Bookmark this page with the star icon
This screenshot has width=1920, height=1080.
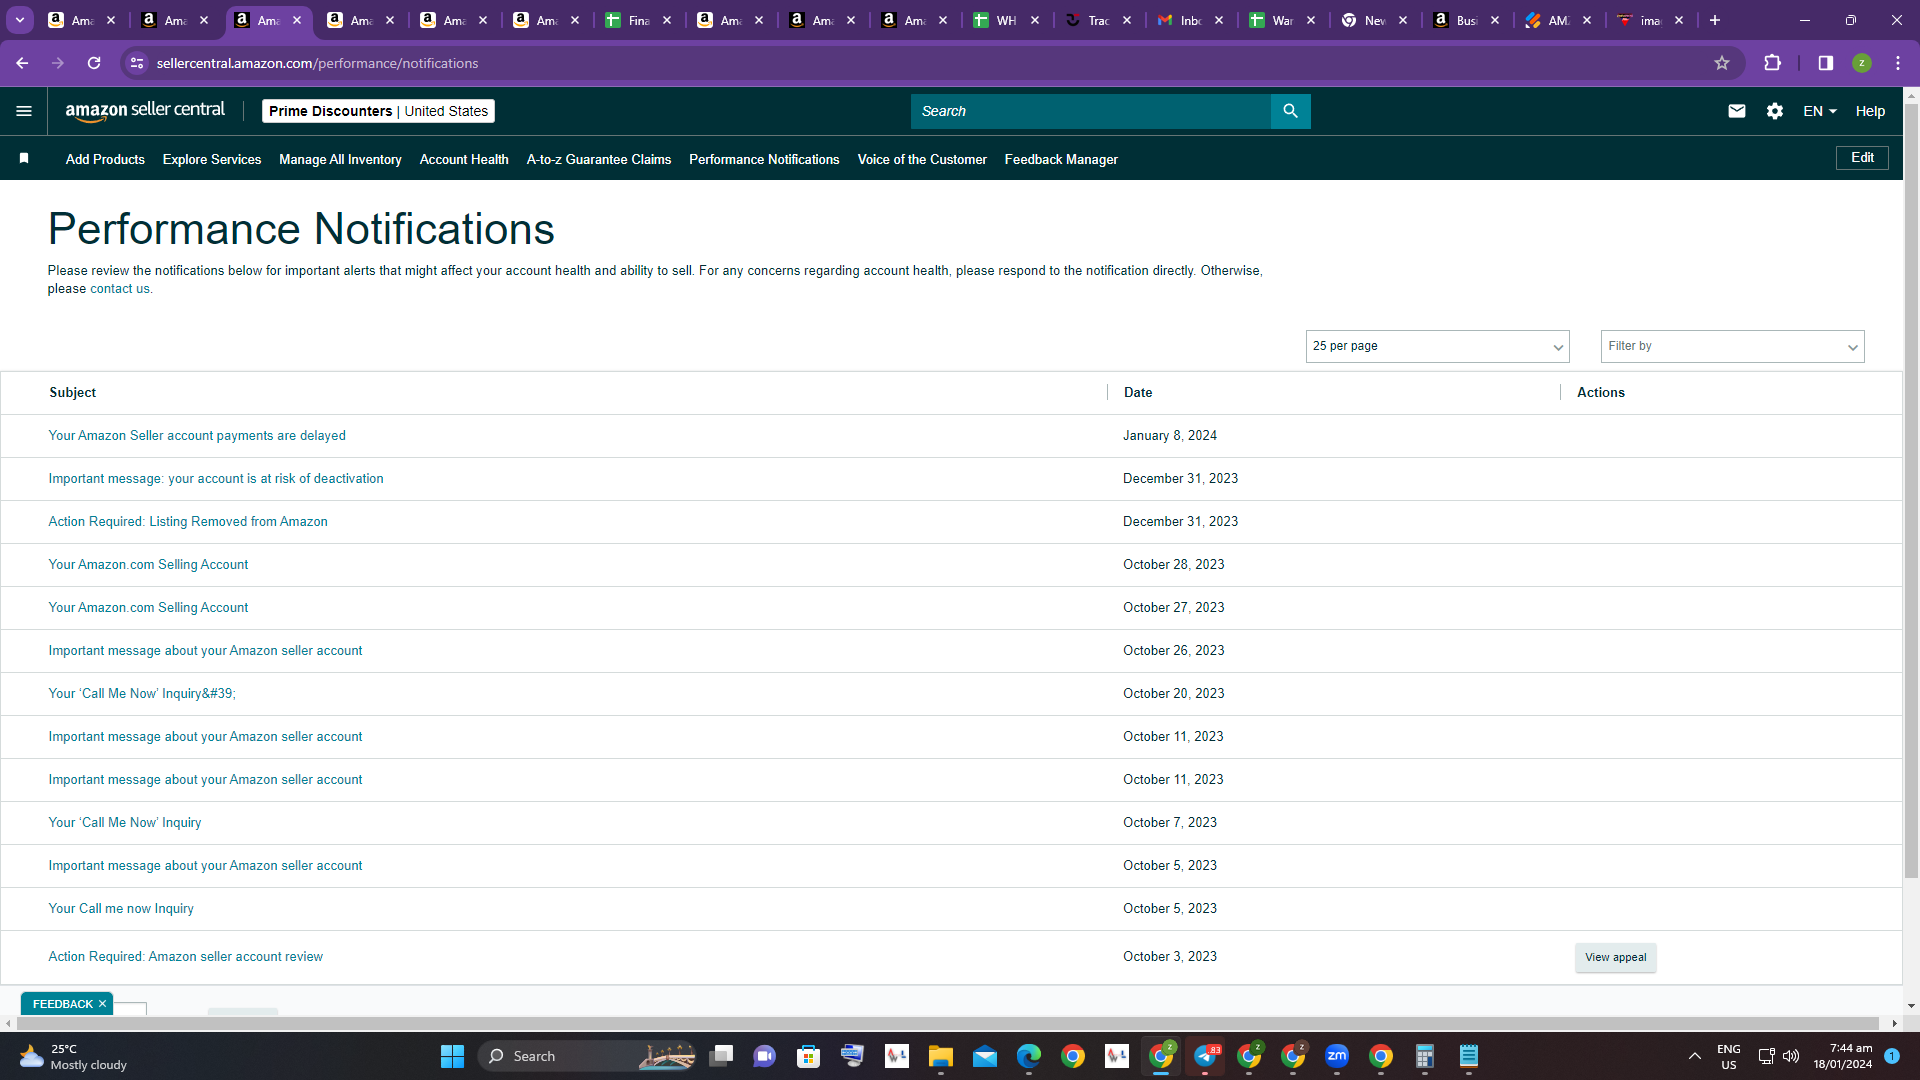point(1722,63)
